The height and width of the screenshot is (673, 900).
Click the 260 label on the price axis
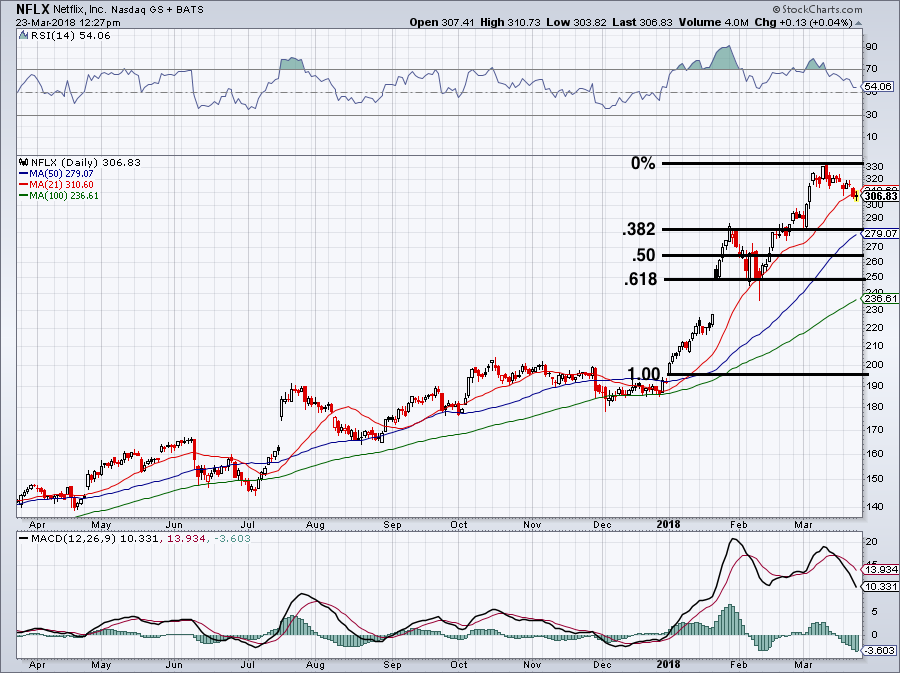click(874, 262)
